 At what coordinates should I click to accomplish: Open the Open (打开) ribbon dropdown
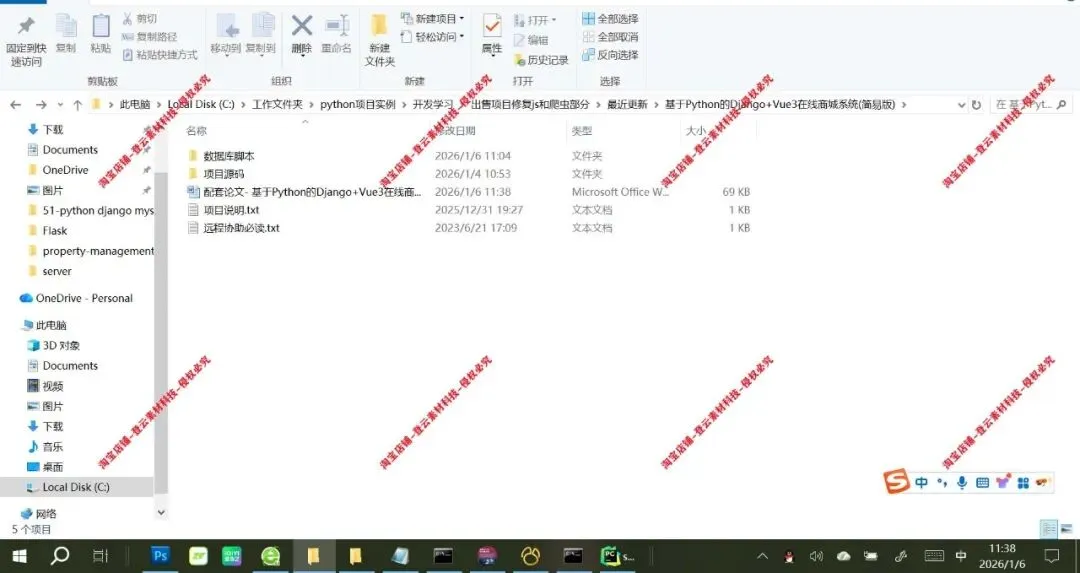535,20
